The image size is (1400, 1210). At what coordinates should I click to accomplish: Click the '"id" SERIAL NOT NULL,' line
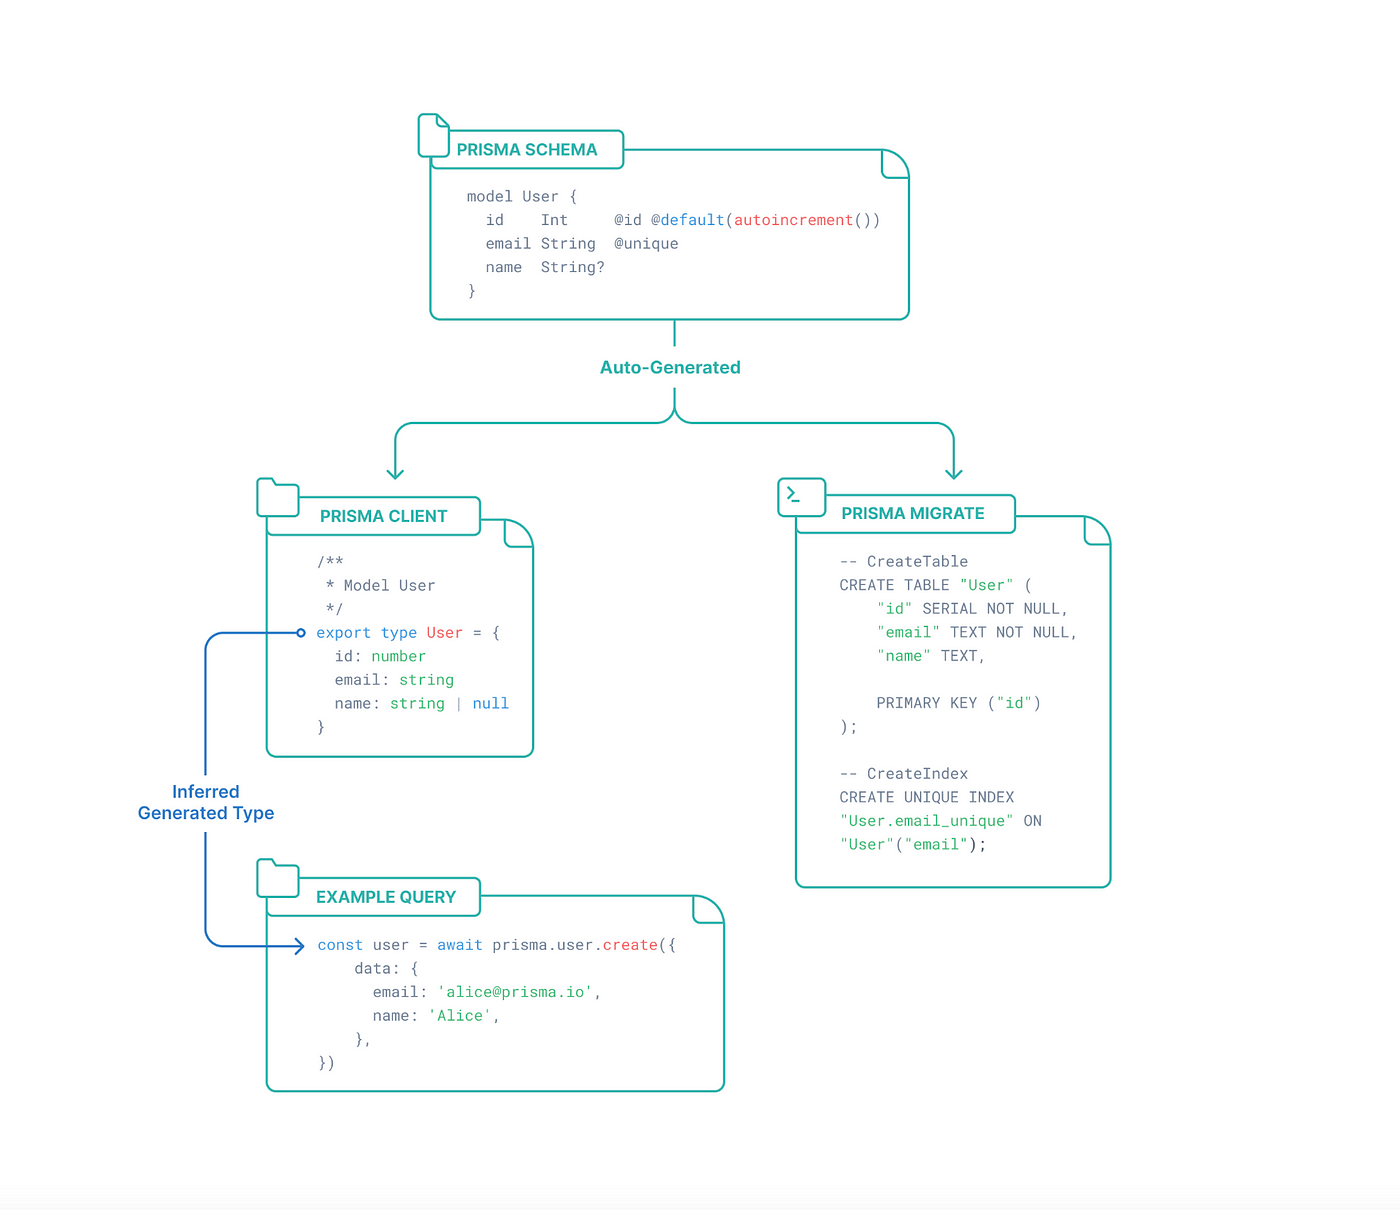[x=973, y=609]
